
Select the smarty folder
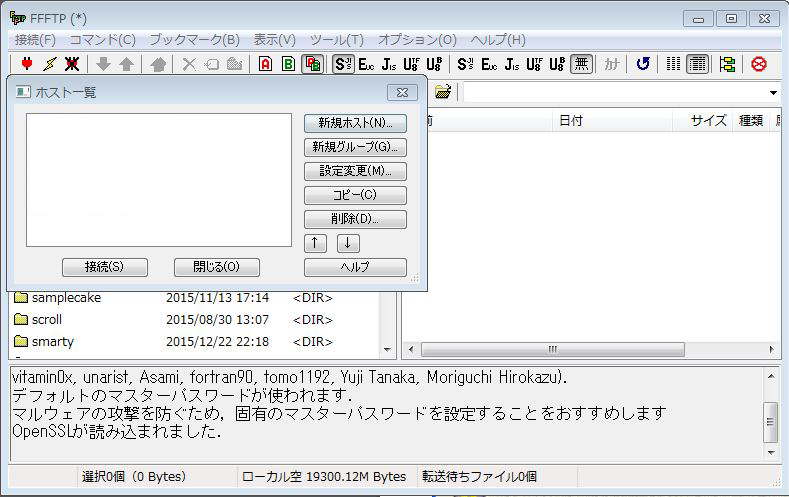pyautogui.click(x=53, y=342)
